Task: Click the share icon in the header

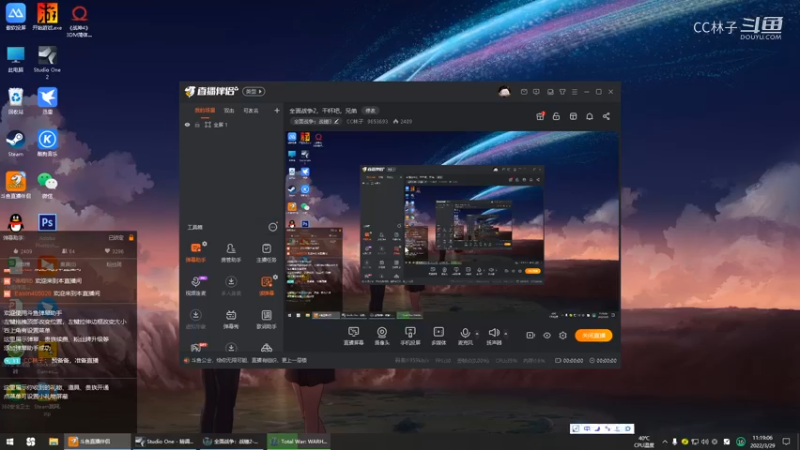Action: point(606,116)
